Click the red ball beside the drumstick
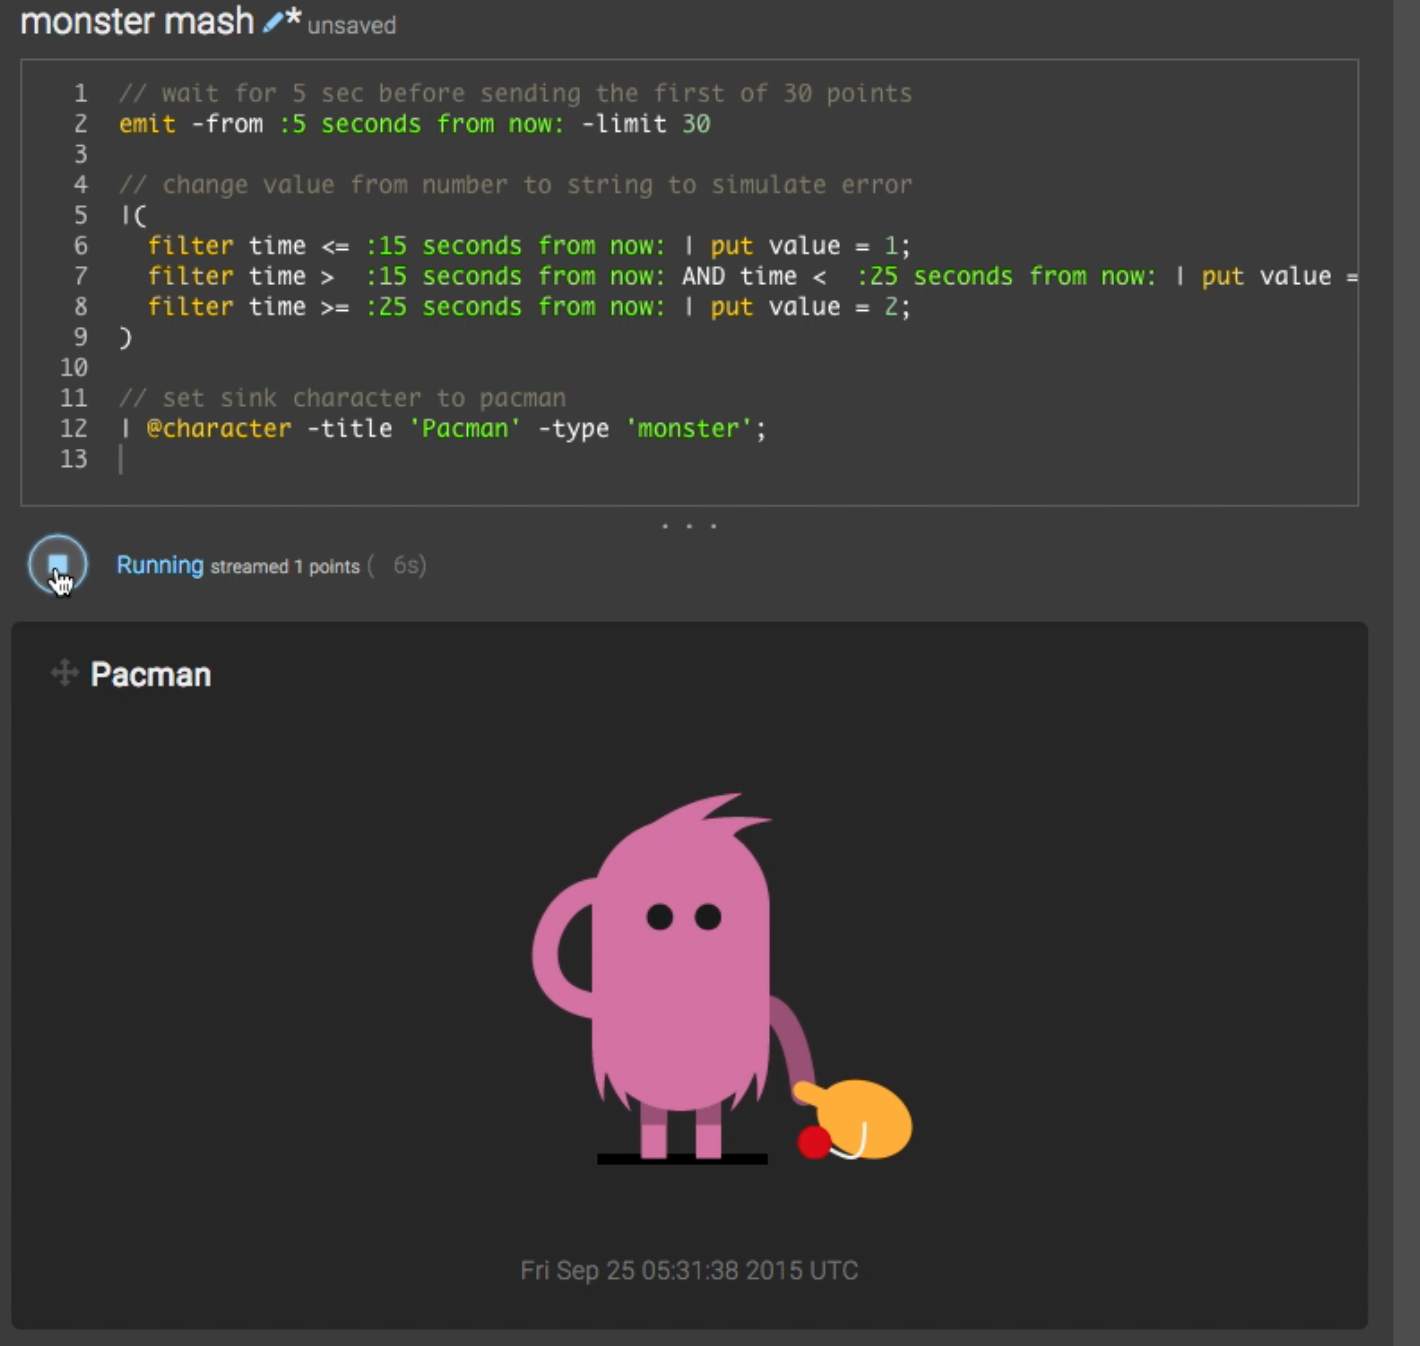The height and width of the screenshot is (1346, 1420). [814, 1142]
